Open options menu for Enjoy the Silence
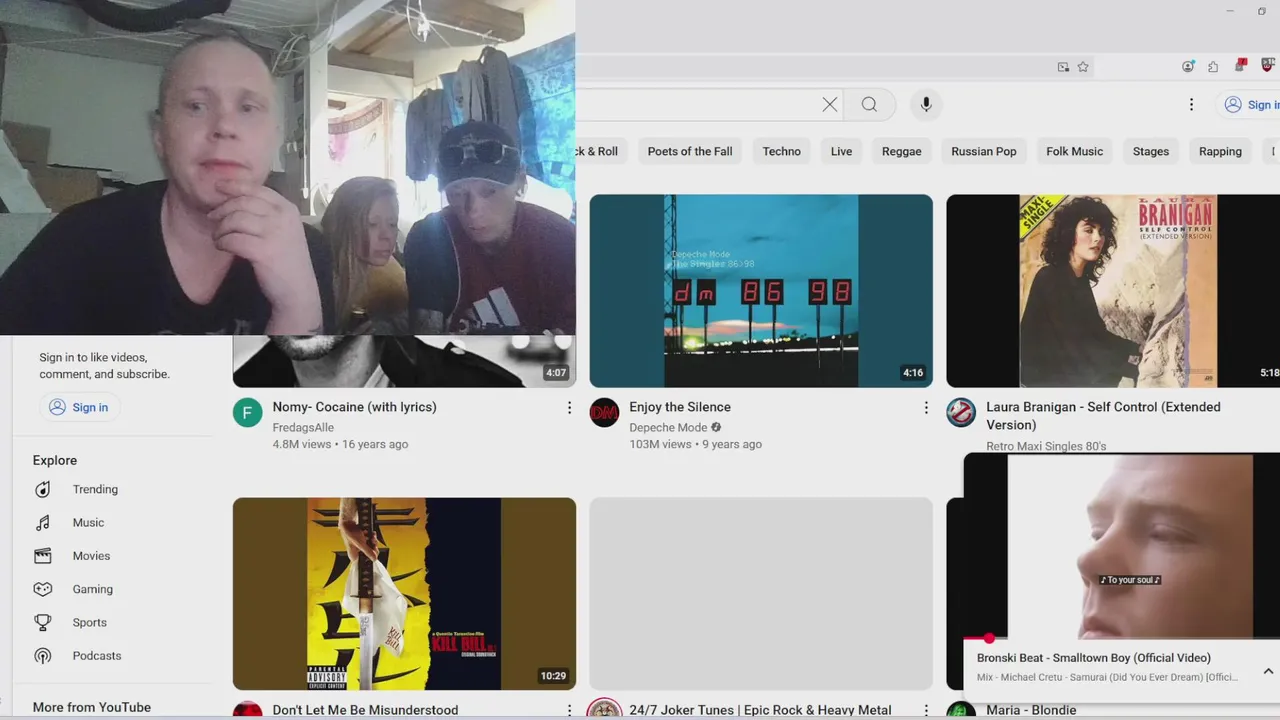The image size is (1280, 720). [926, 408]
